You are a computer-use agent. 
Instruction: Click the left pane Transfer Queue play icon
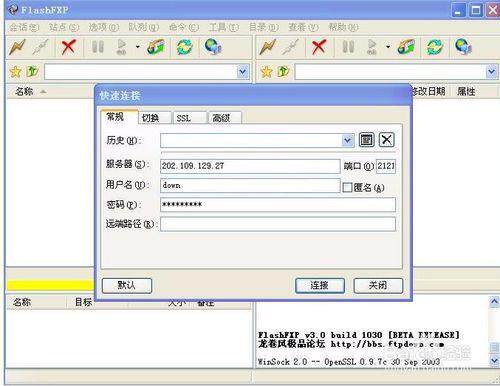coord(121,47)
